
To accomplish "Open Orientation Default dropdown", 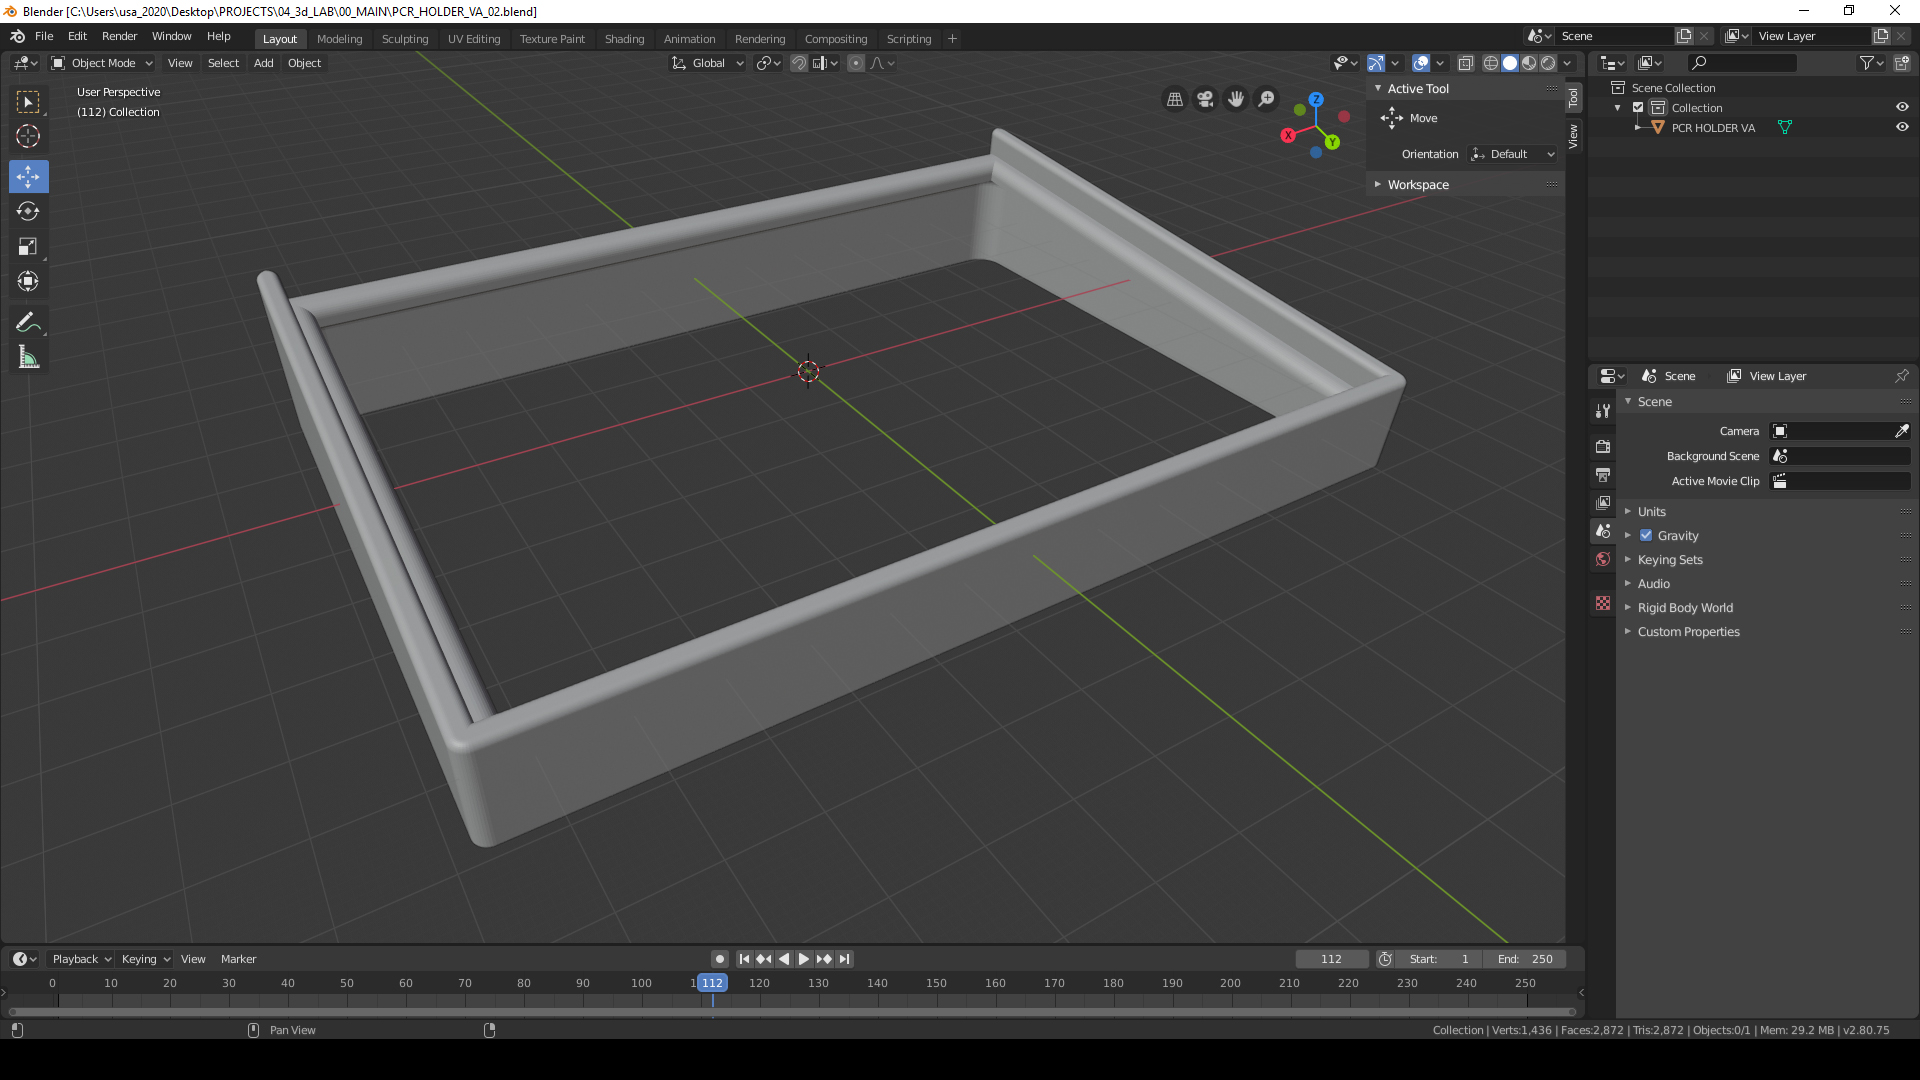I will (1513, 154).
